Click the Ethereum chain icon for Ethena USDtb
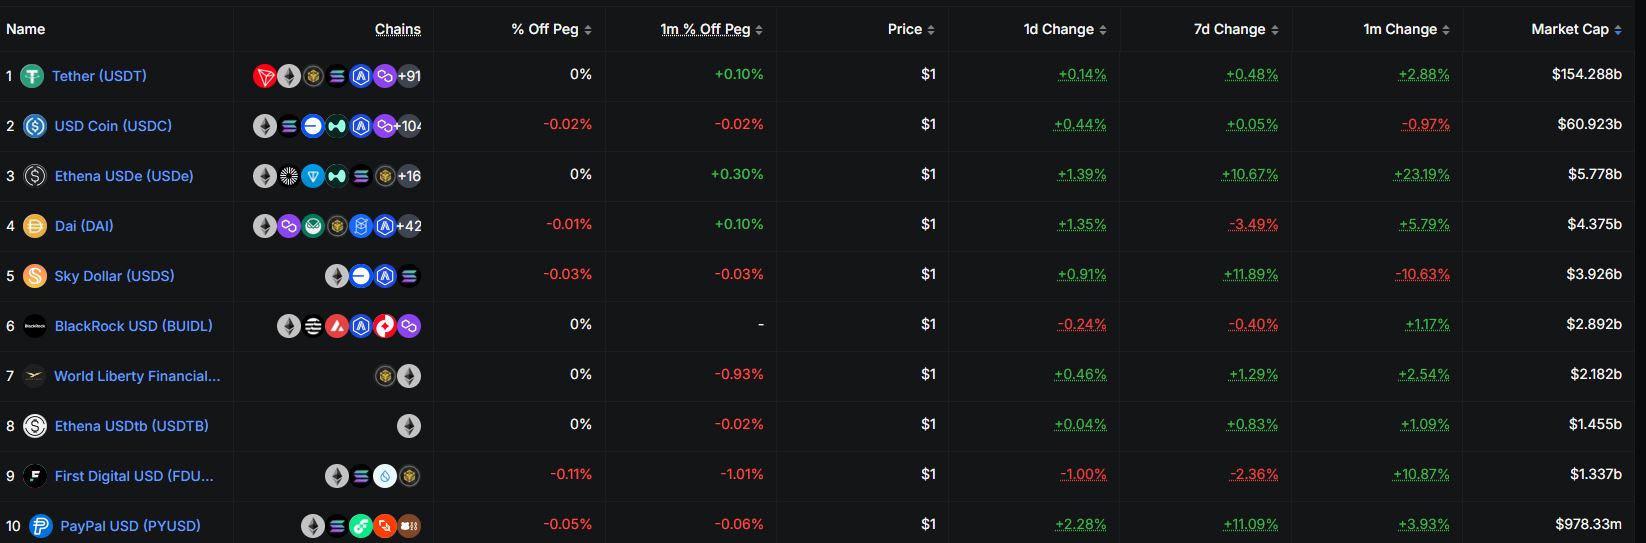This screenshot has width=1646, height=543. (409, 426)
